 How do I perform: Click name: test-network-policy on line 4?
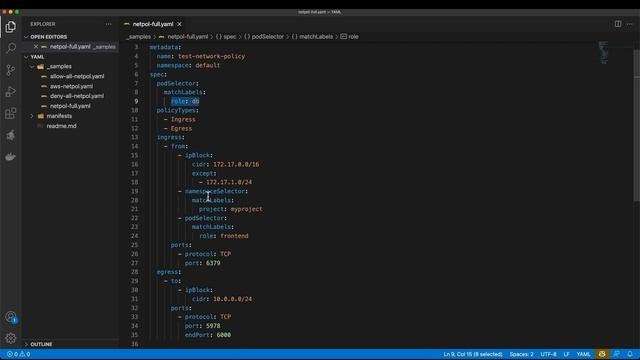point(201,56)
